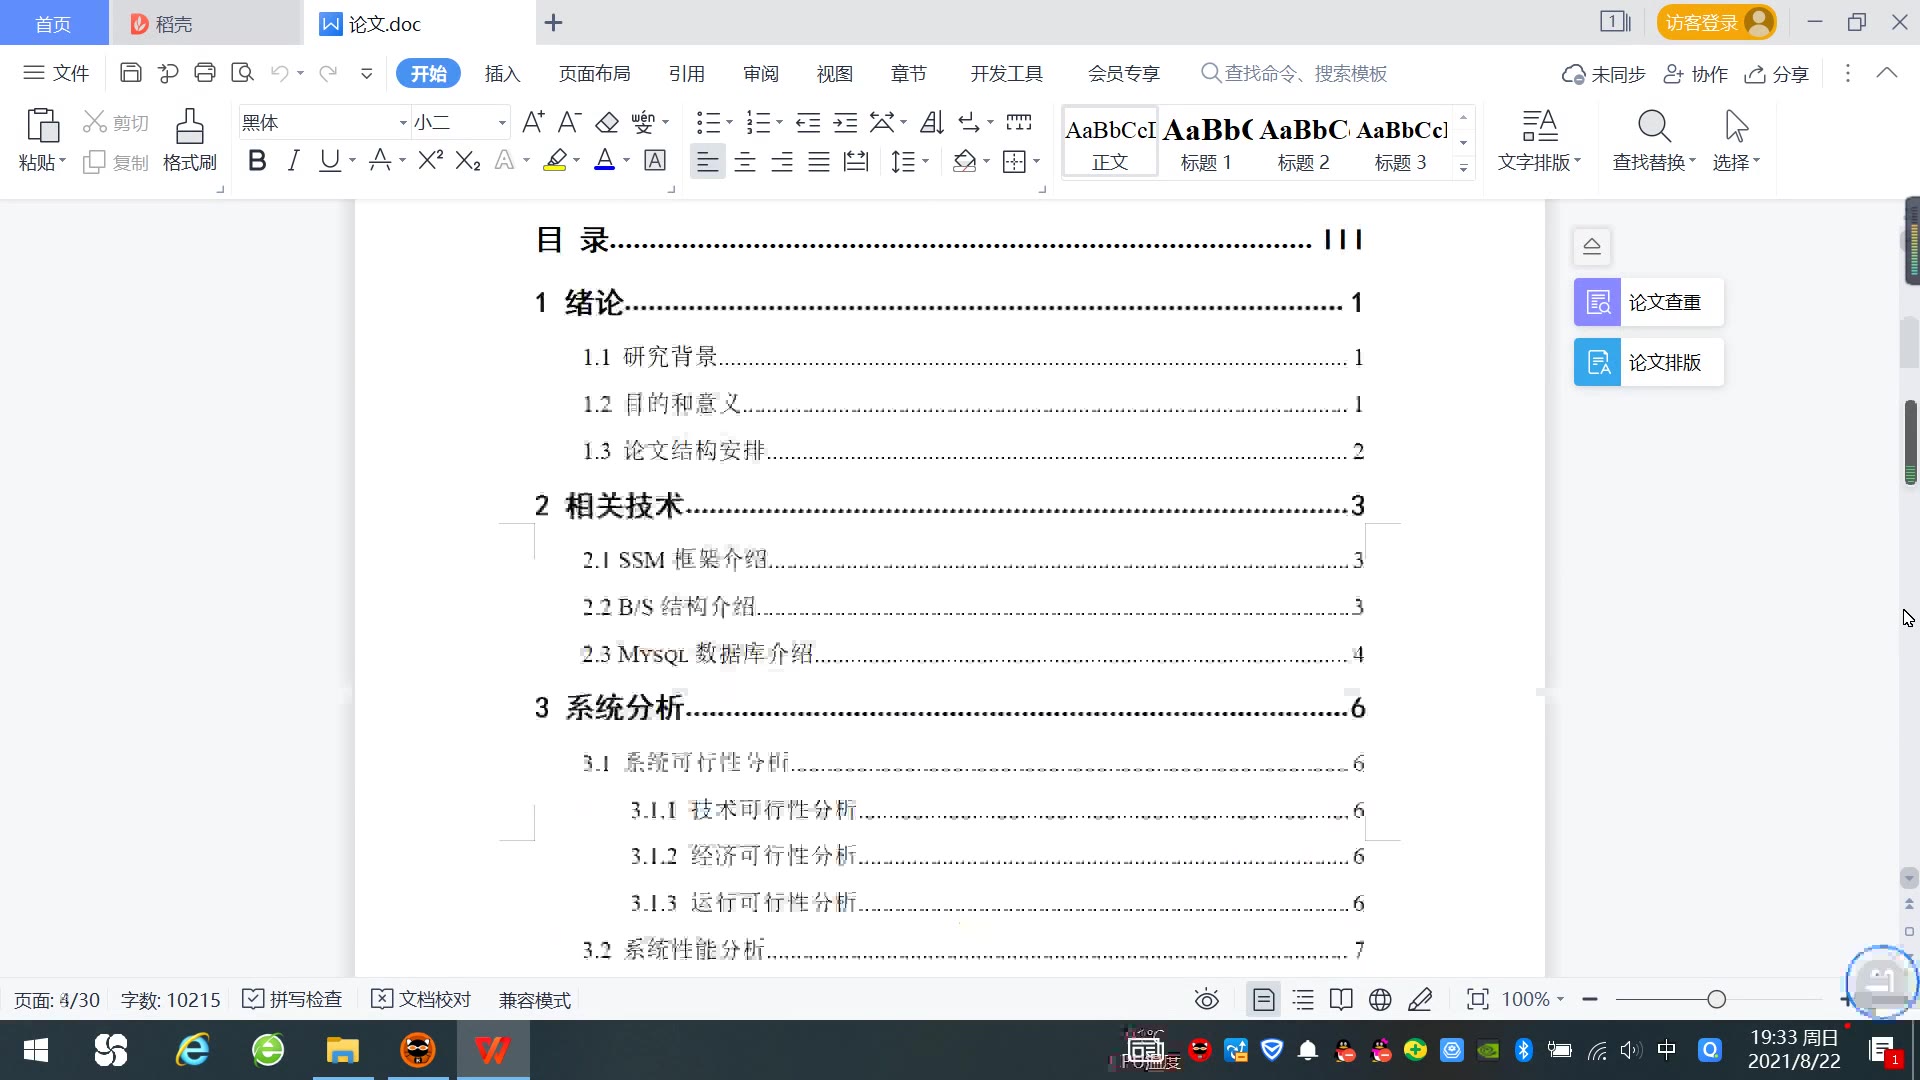Open the font size dropdown (小二)
This screenshot has height=1080, width=1920.
[x=502, y=123]
